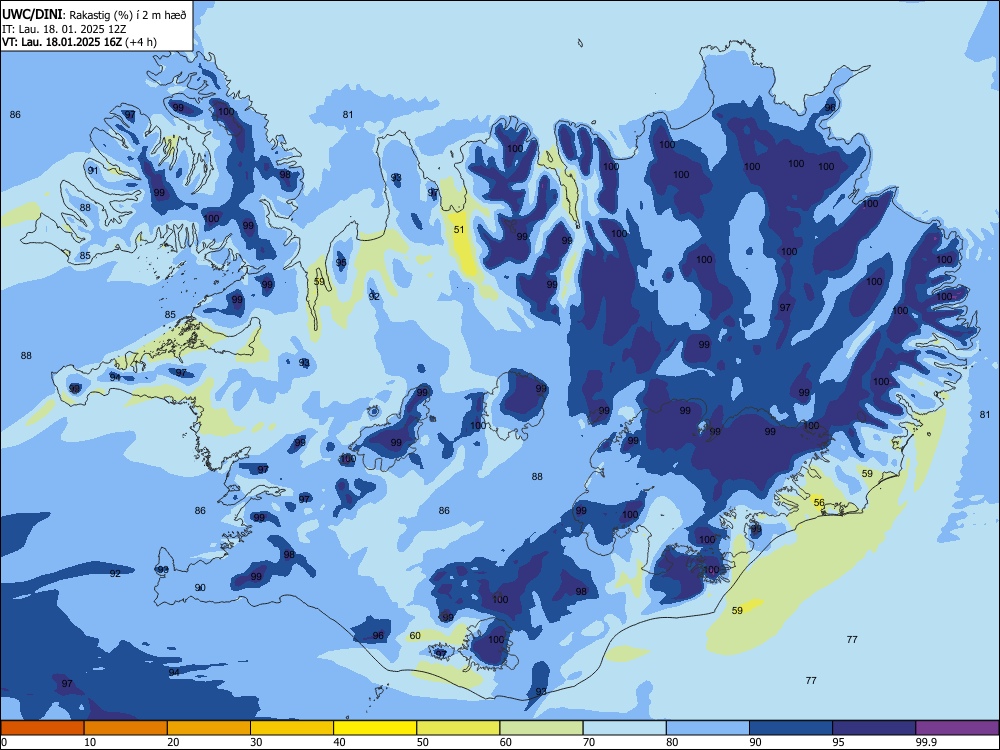Pick the 20–30 amber legend swatch
The height and width of the screenshot is (750, 1000).
[209, 728]
